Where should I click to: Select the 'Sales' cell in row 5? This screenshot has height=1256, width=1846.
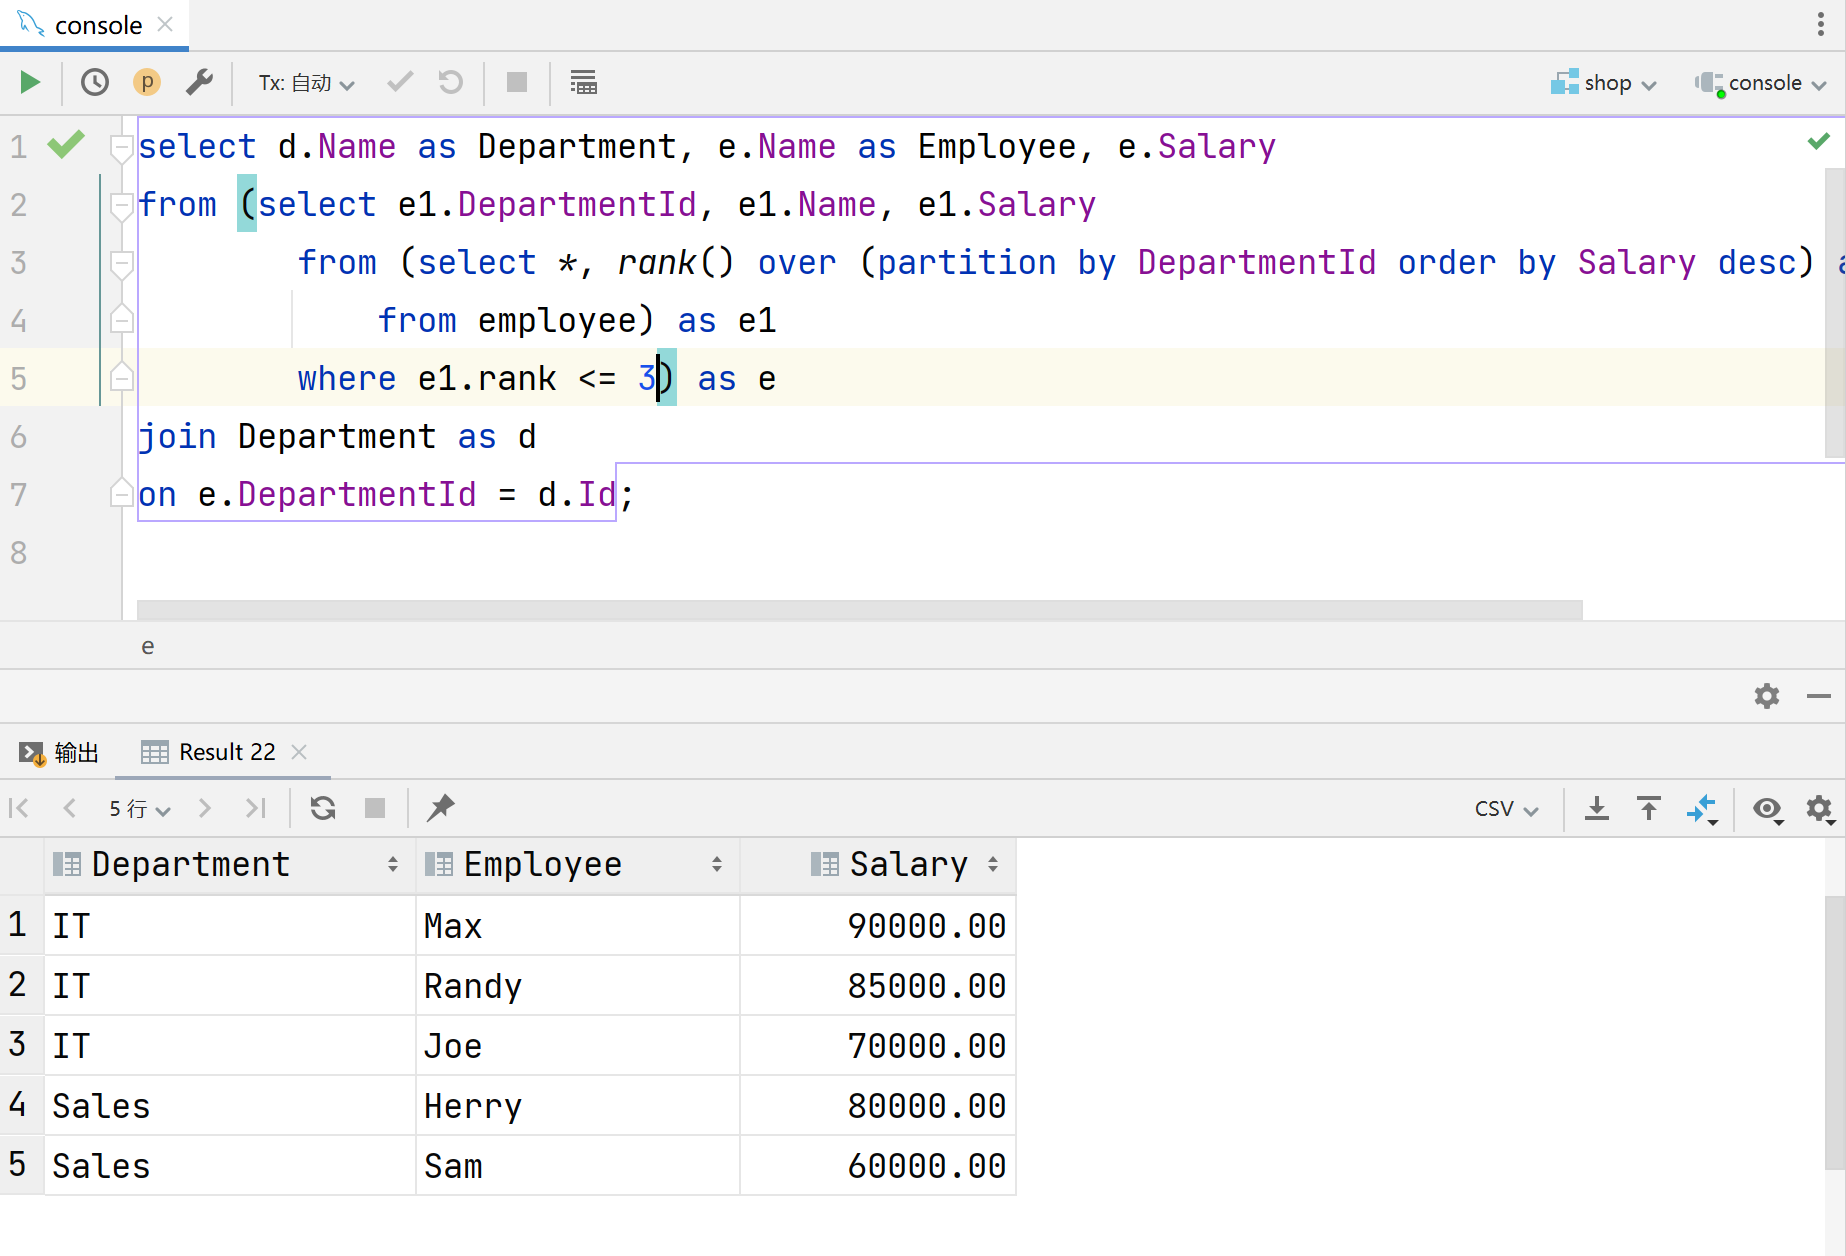point(229,1166)
